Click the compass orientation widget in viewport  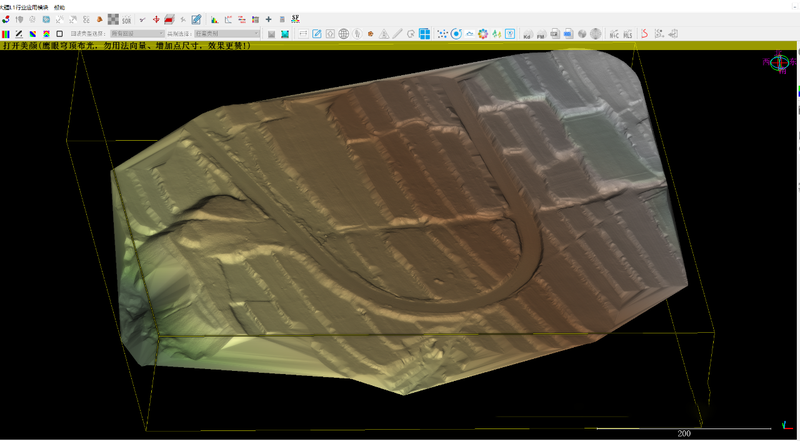point(780,62)
